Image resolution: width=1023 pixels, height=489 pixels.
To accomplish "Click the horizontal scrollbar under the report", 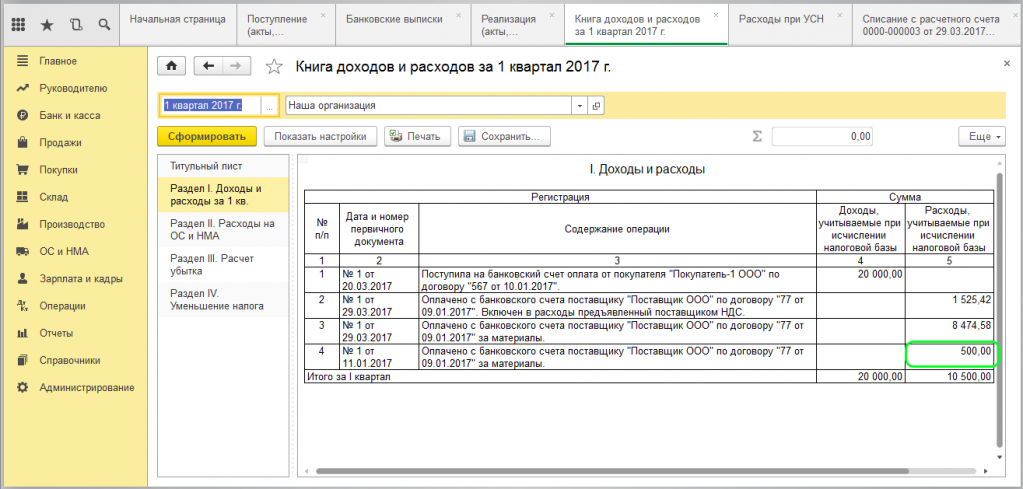I will (x=600, y=470).
